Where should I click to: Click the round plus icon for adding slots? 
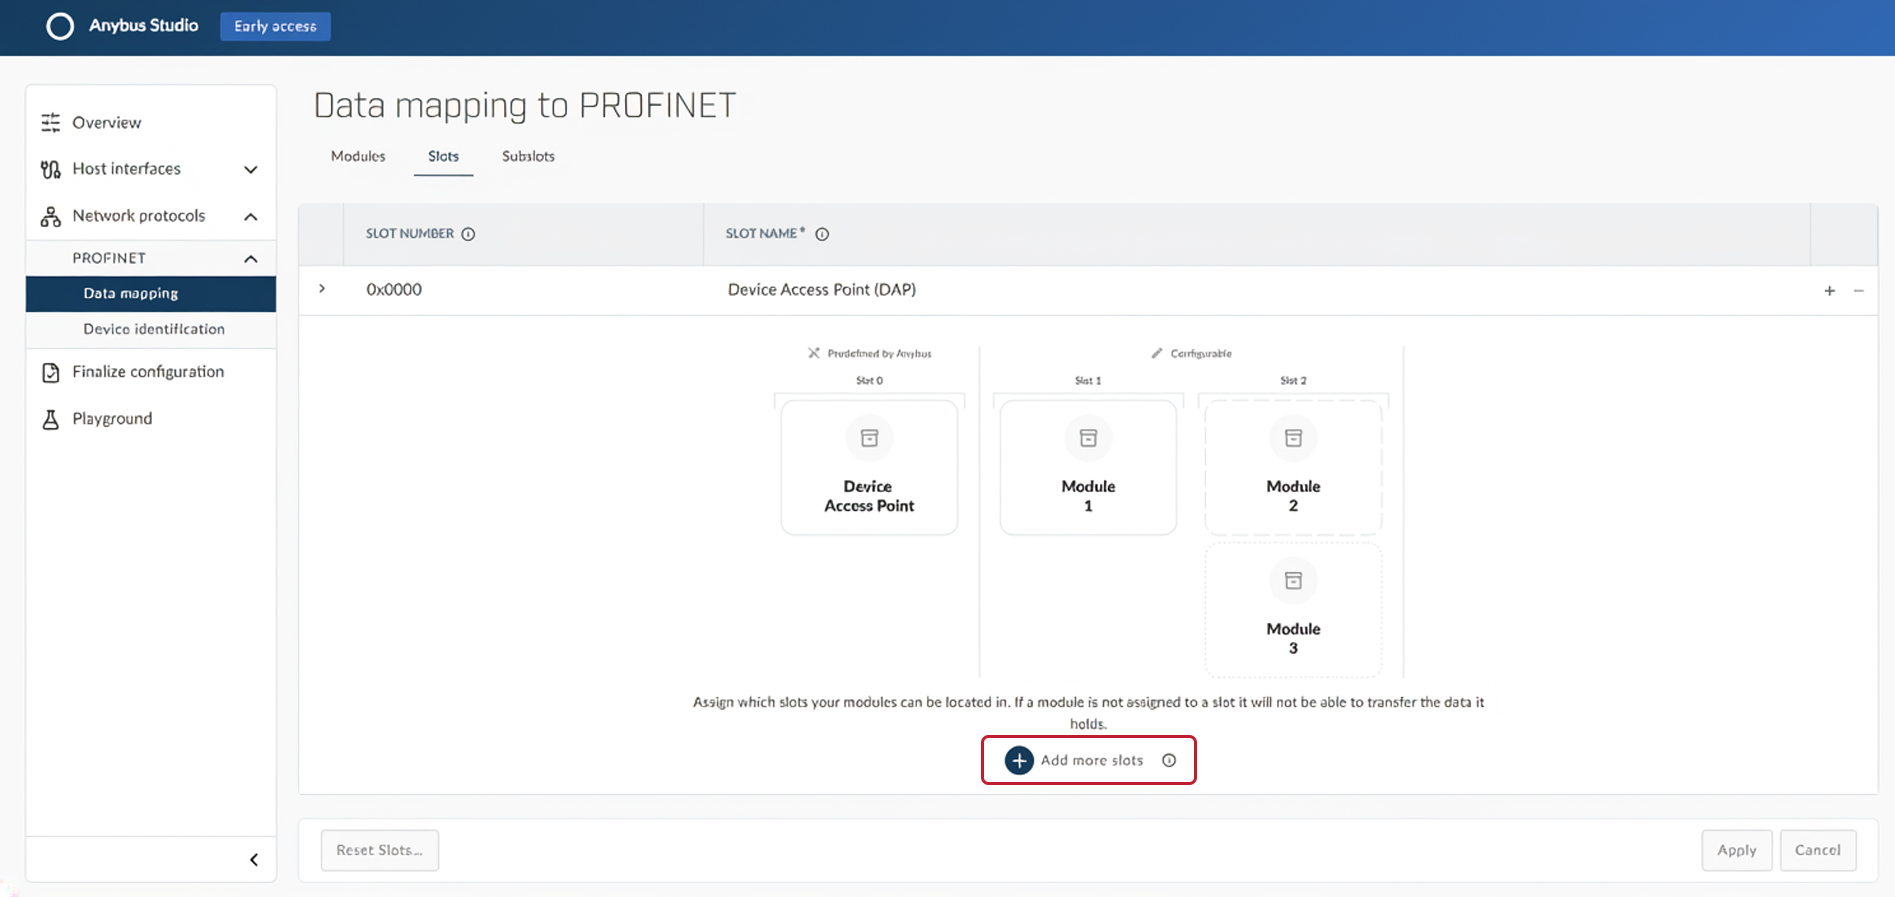1019,761
